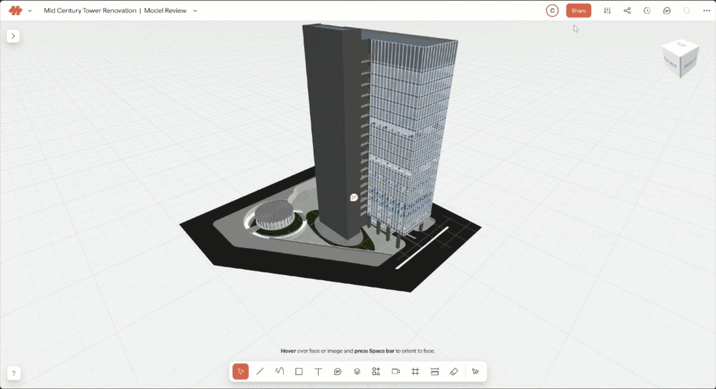Click the orange Share button
716x389 pixels.
(579, 11)
